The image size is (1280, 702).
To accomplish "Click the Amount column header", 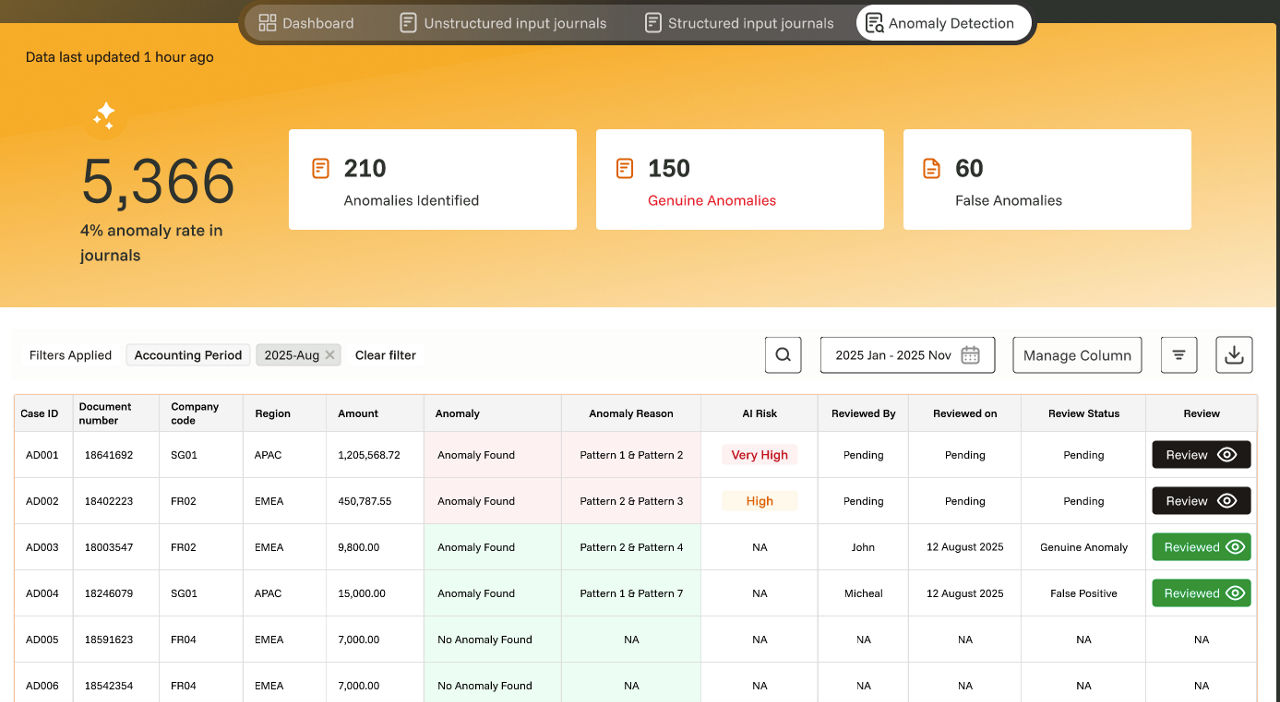I will click(358, 413).
